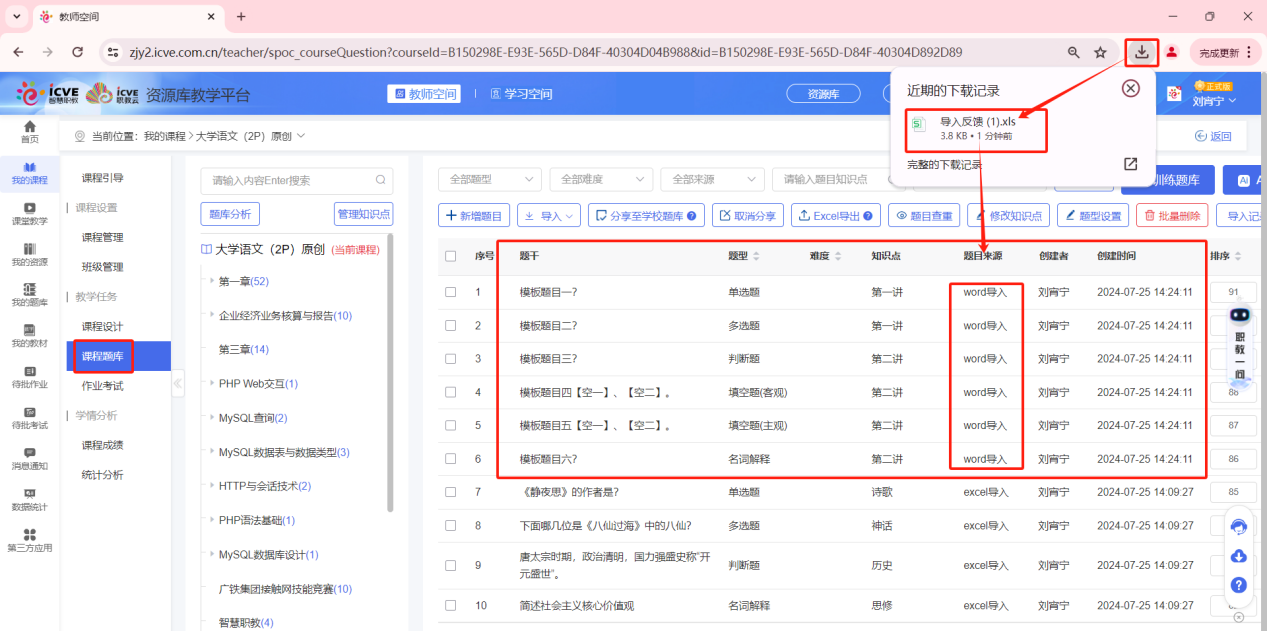Screen dimensions: 1267x631
Task: Toggle the select-all checkbox in table header
Action: [450, 256]
